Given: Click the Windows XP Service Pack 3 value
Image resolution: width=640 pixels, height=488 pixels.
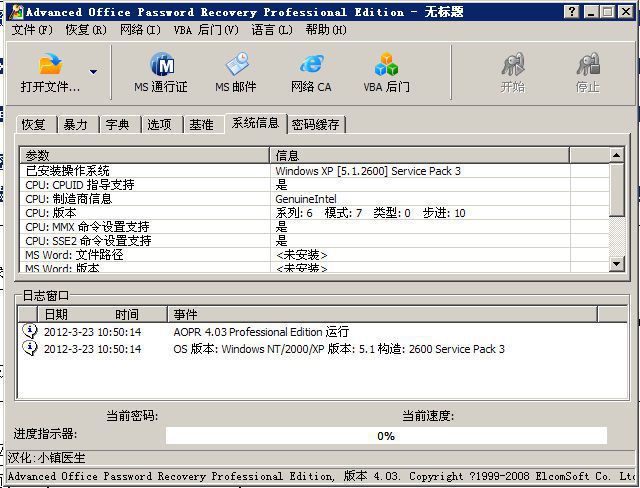Looking at the screenshot, I should point(368,171).
